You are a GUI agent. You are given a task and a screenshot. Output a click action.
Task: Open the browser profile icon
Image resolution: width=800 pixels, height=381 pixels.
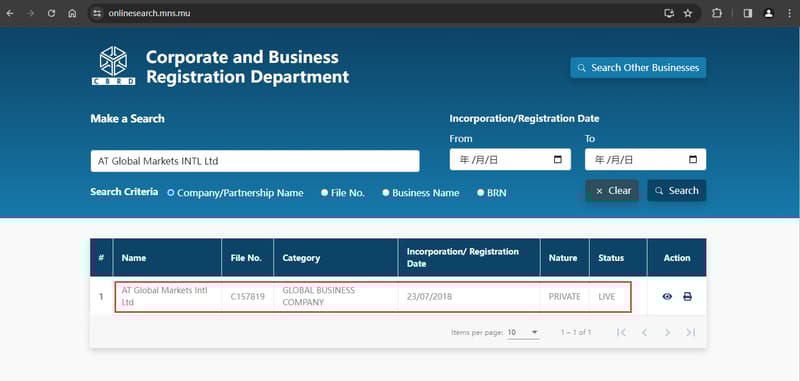click(768, 13)
